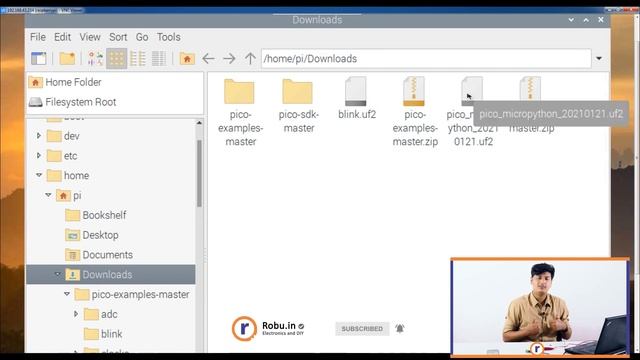Screen dimensions: 640x360
Task: Select pico-examples-master folder icon in file pane
Action: tap(240, 91)
